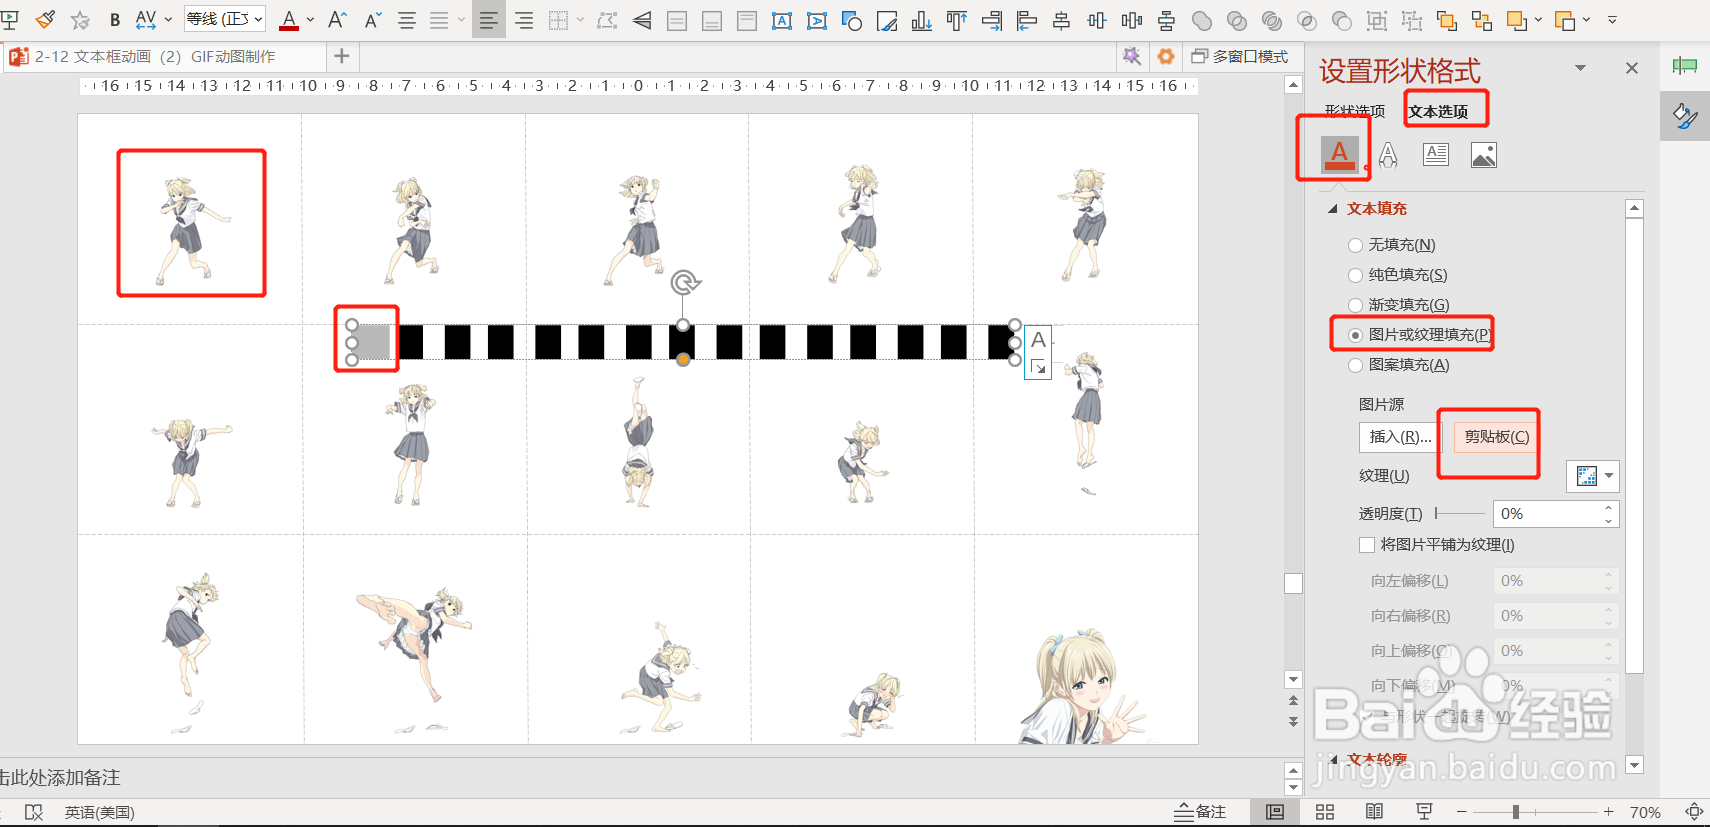Switch to reading view icon

click(x=1375, y=812)
